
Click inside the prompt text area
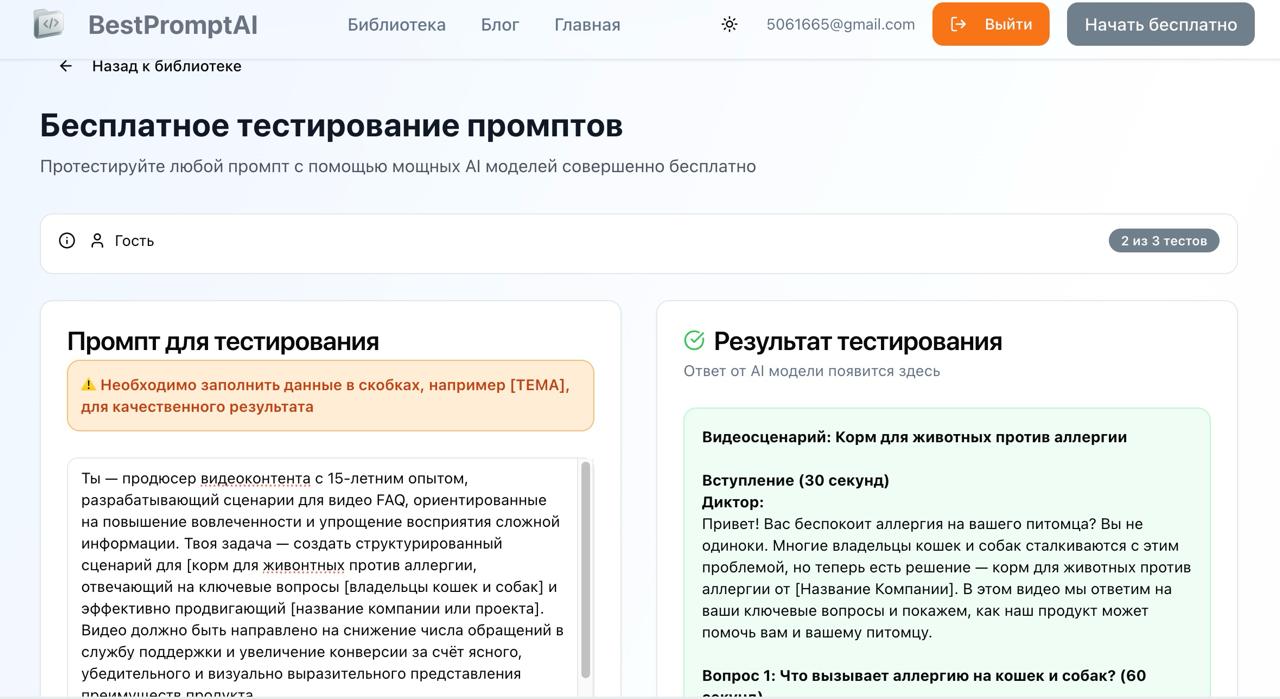[320, 560]
